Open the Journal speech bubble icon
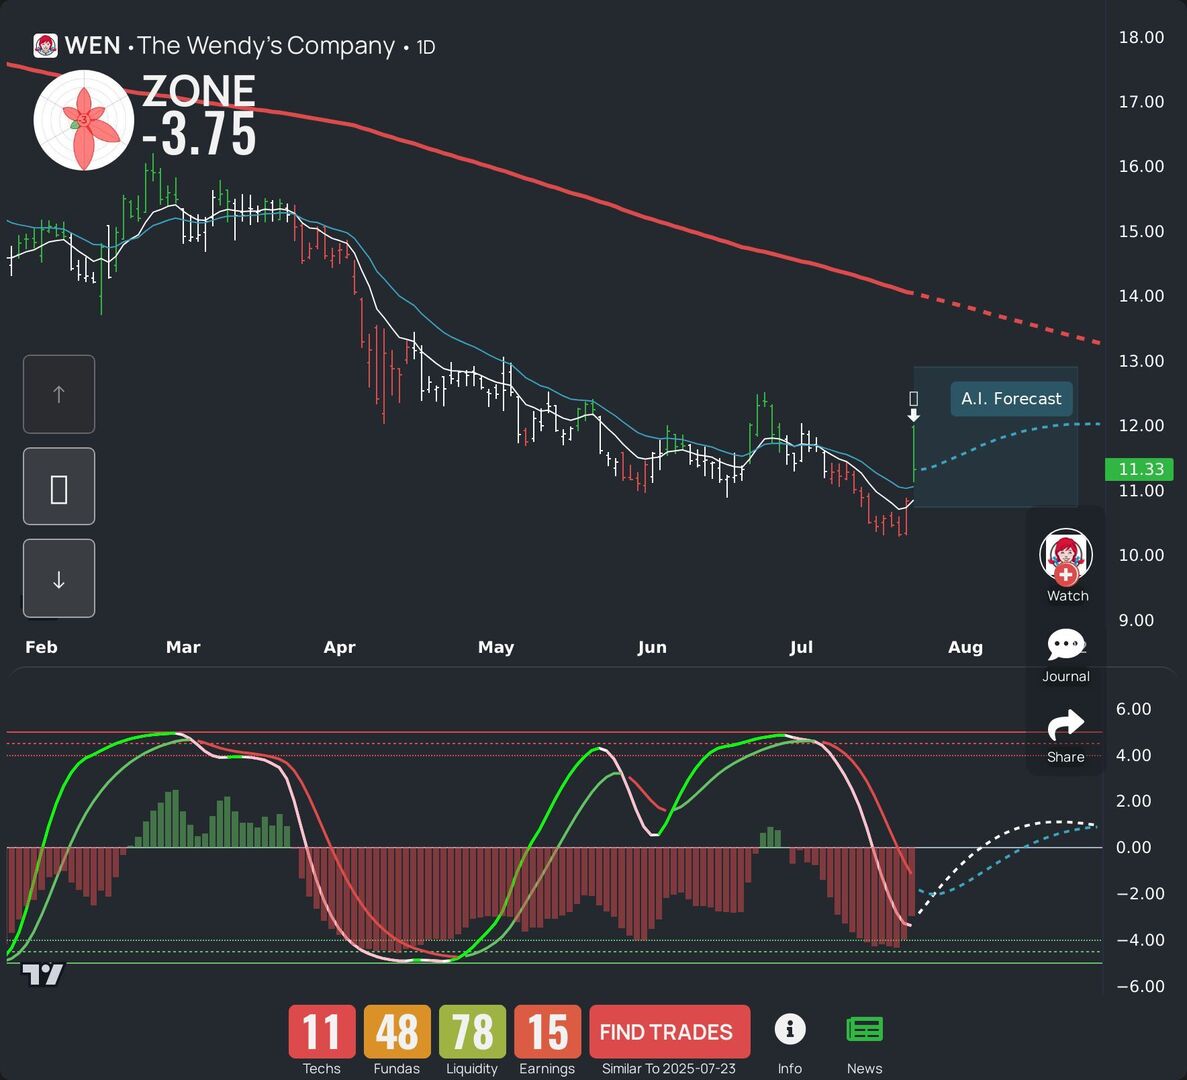This screenshot has width=1187, height=1080. [1066, 645]
